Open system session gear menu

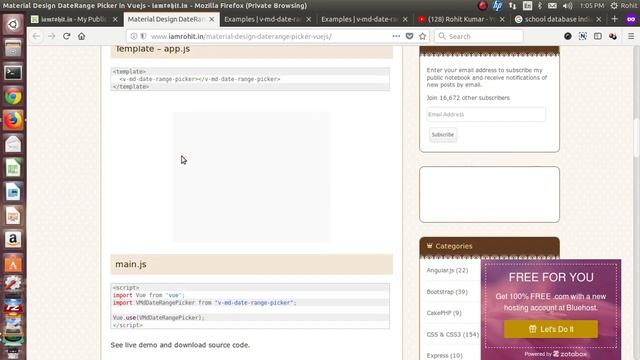(614, 6)
